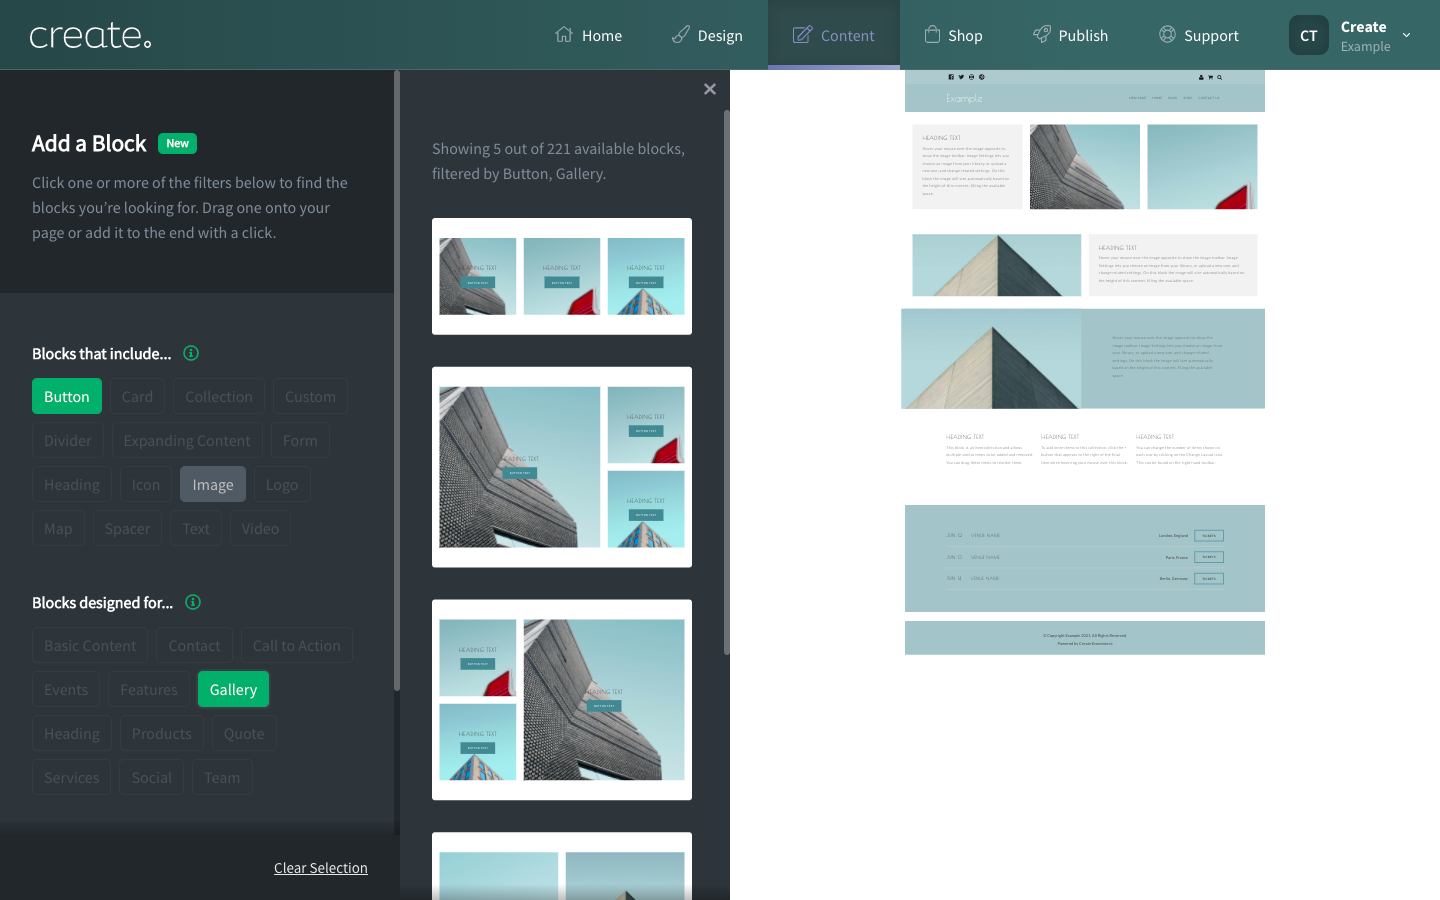The image size is (1440, 900).
Task: Select the Basic Content filter
Action: (90, 645)
